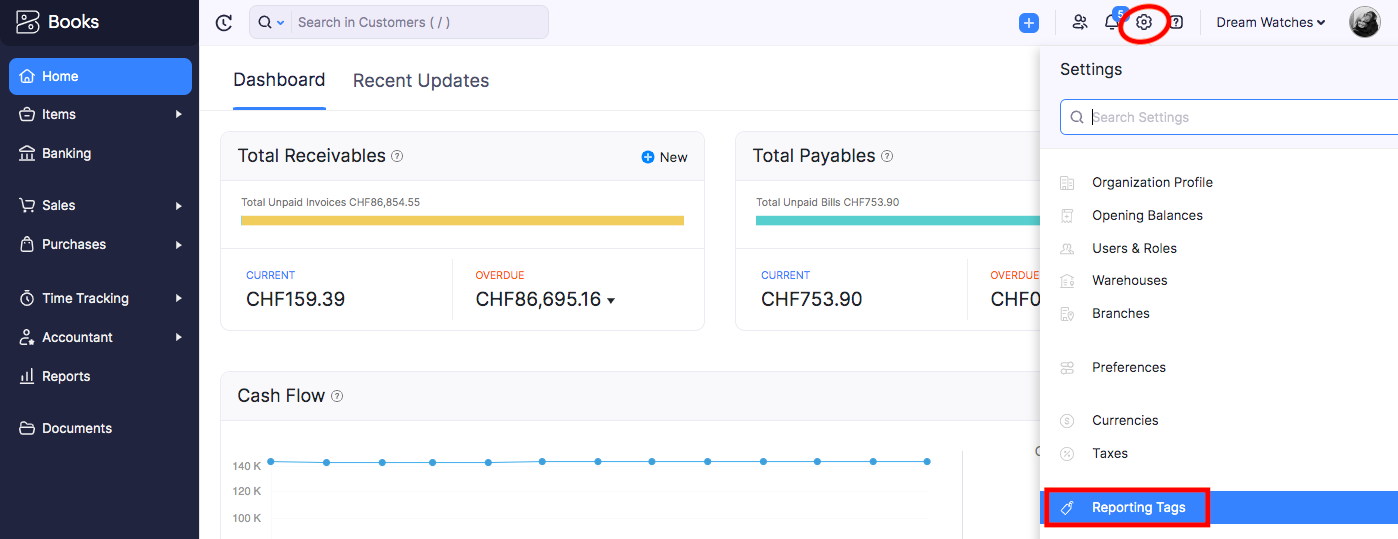This screenshot has width=1398, height=539.
Task: Click the help question mark icon
Action: click(x=1176, y=22)
